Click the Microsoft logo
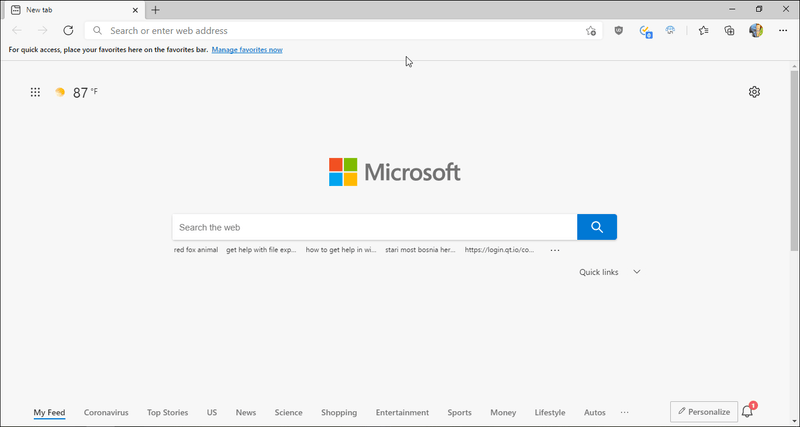 (394, 172)
